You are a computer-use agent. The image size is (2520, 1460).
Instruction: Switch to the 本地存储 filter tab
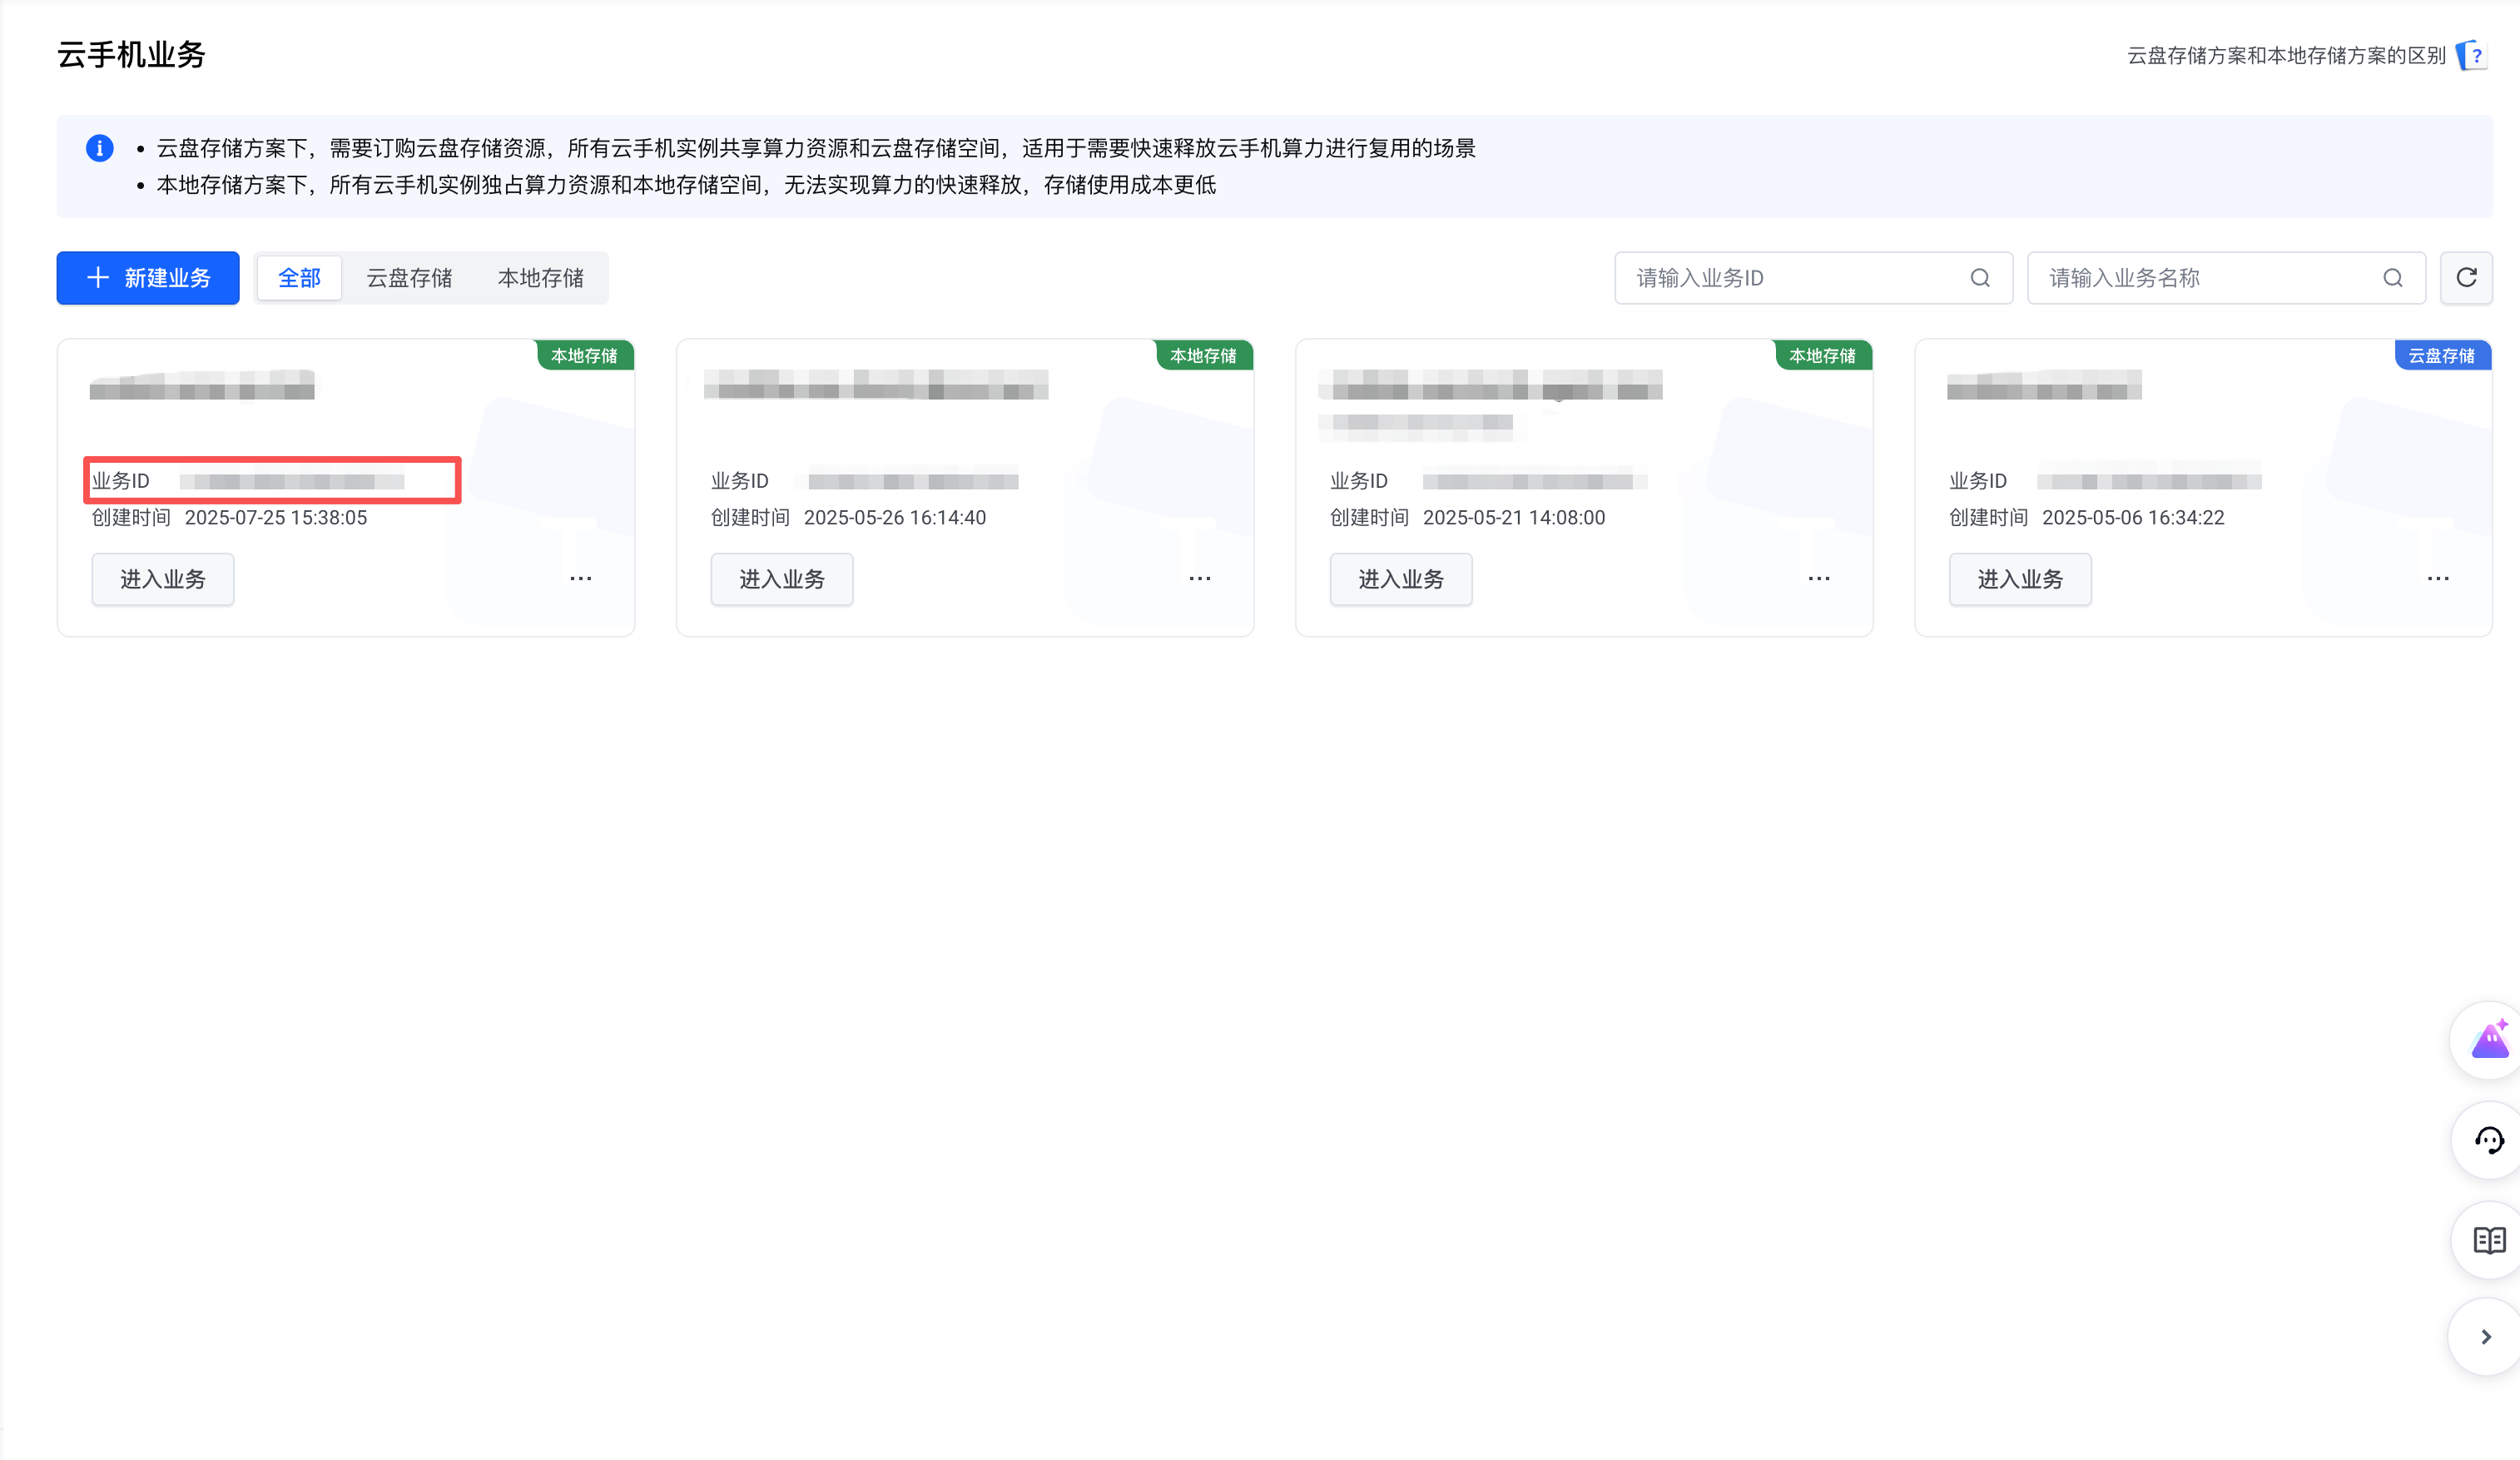pos(541,277)
